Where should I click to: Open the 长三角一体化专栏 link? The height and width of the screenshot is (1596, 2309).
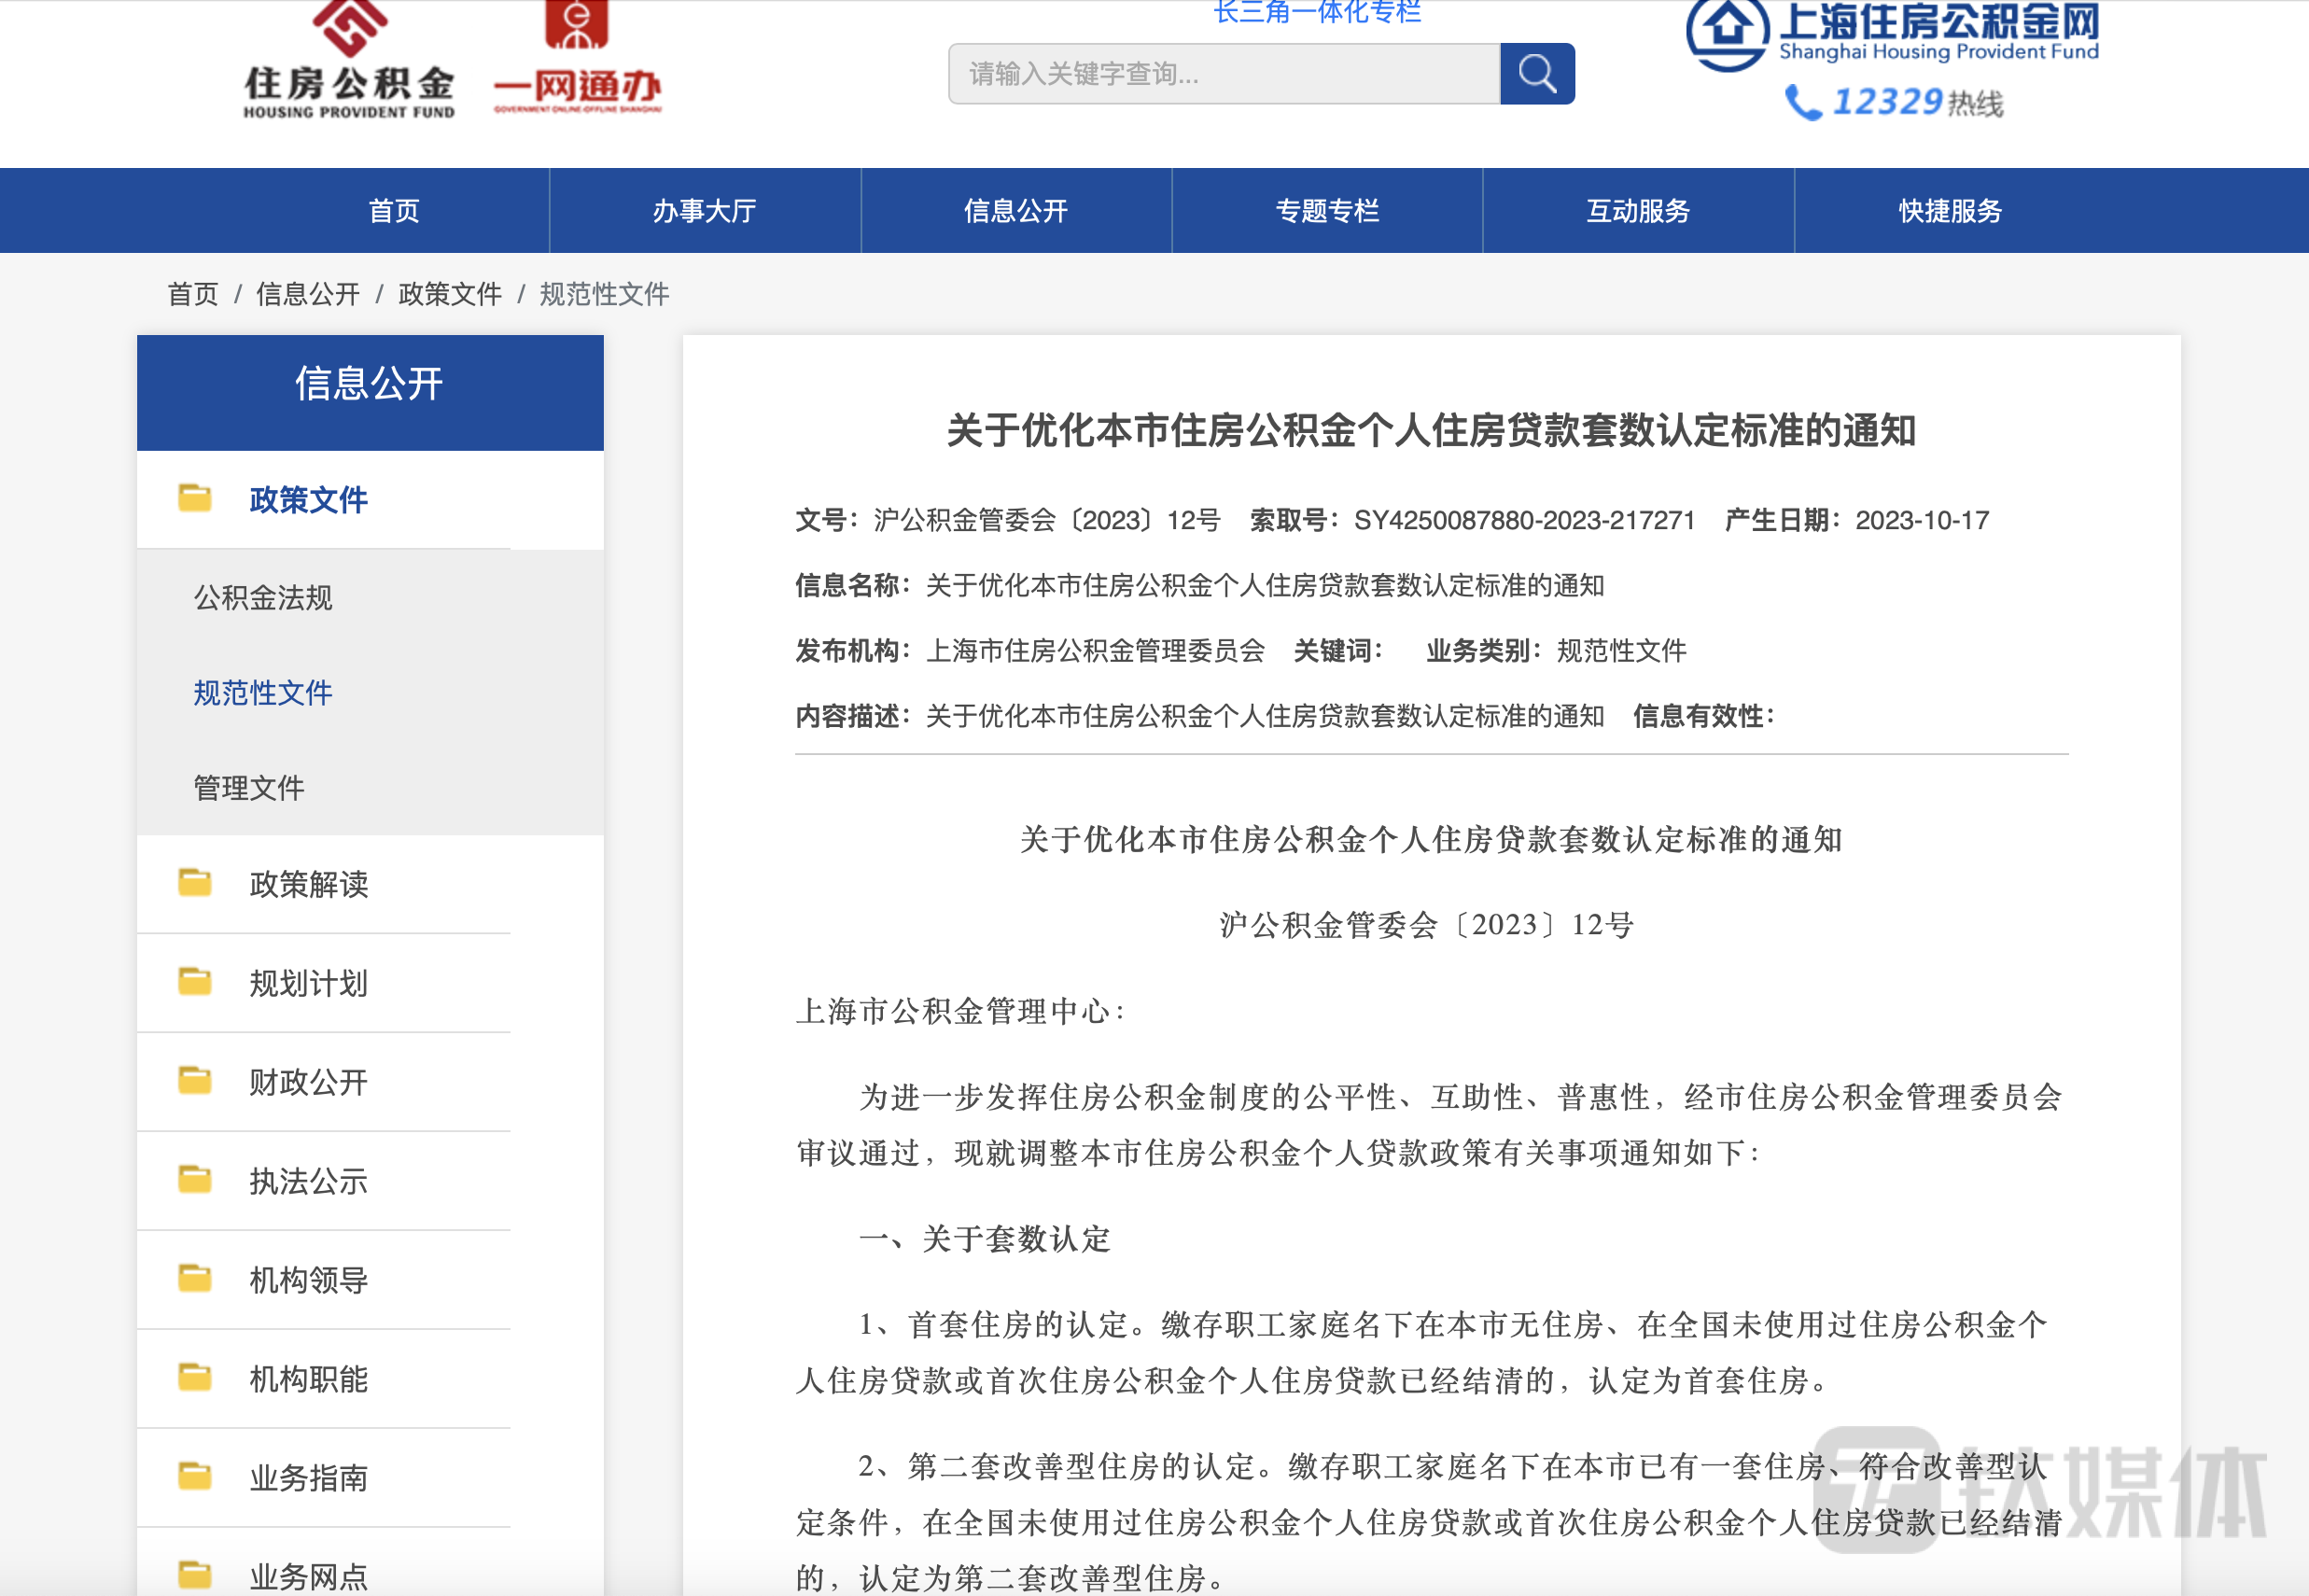[x=1316, y=12]
